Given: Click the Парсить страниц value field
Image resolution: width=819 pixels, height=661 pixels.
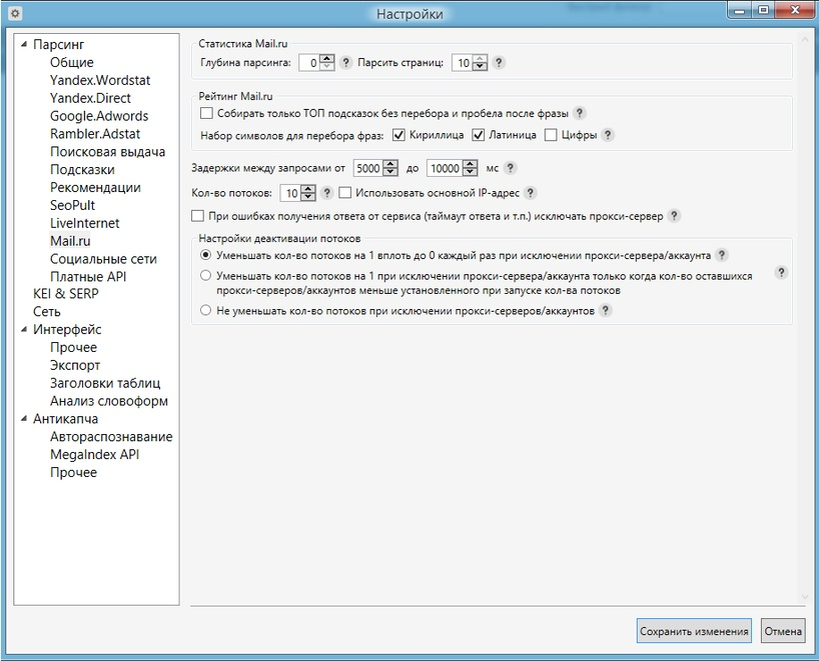Looking at the screenshot, I should tap(462, 63).
